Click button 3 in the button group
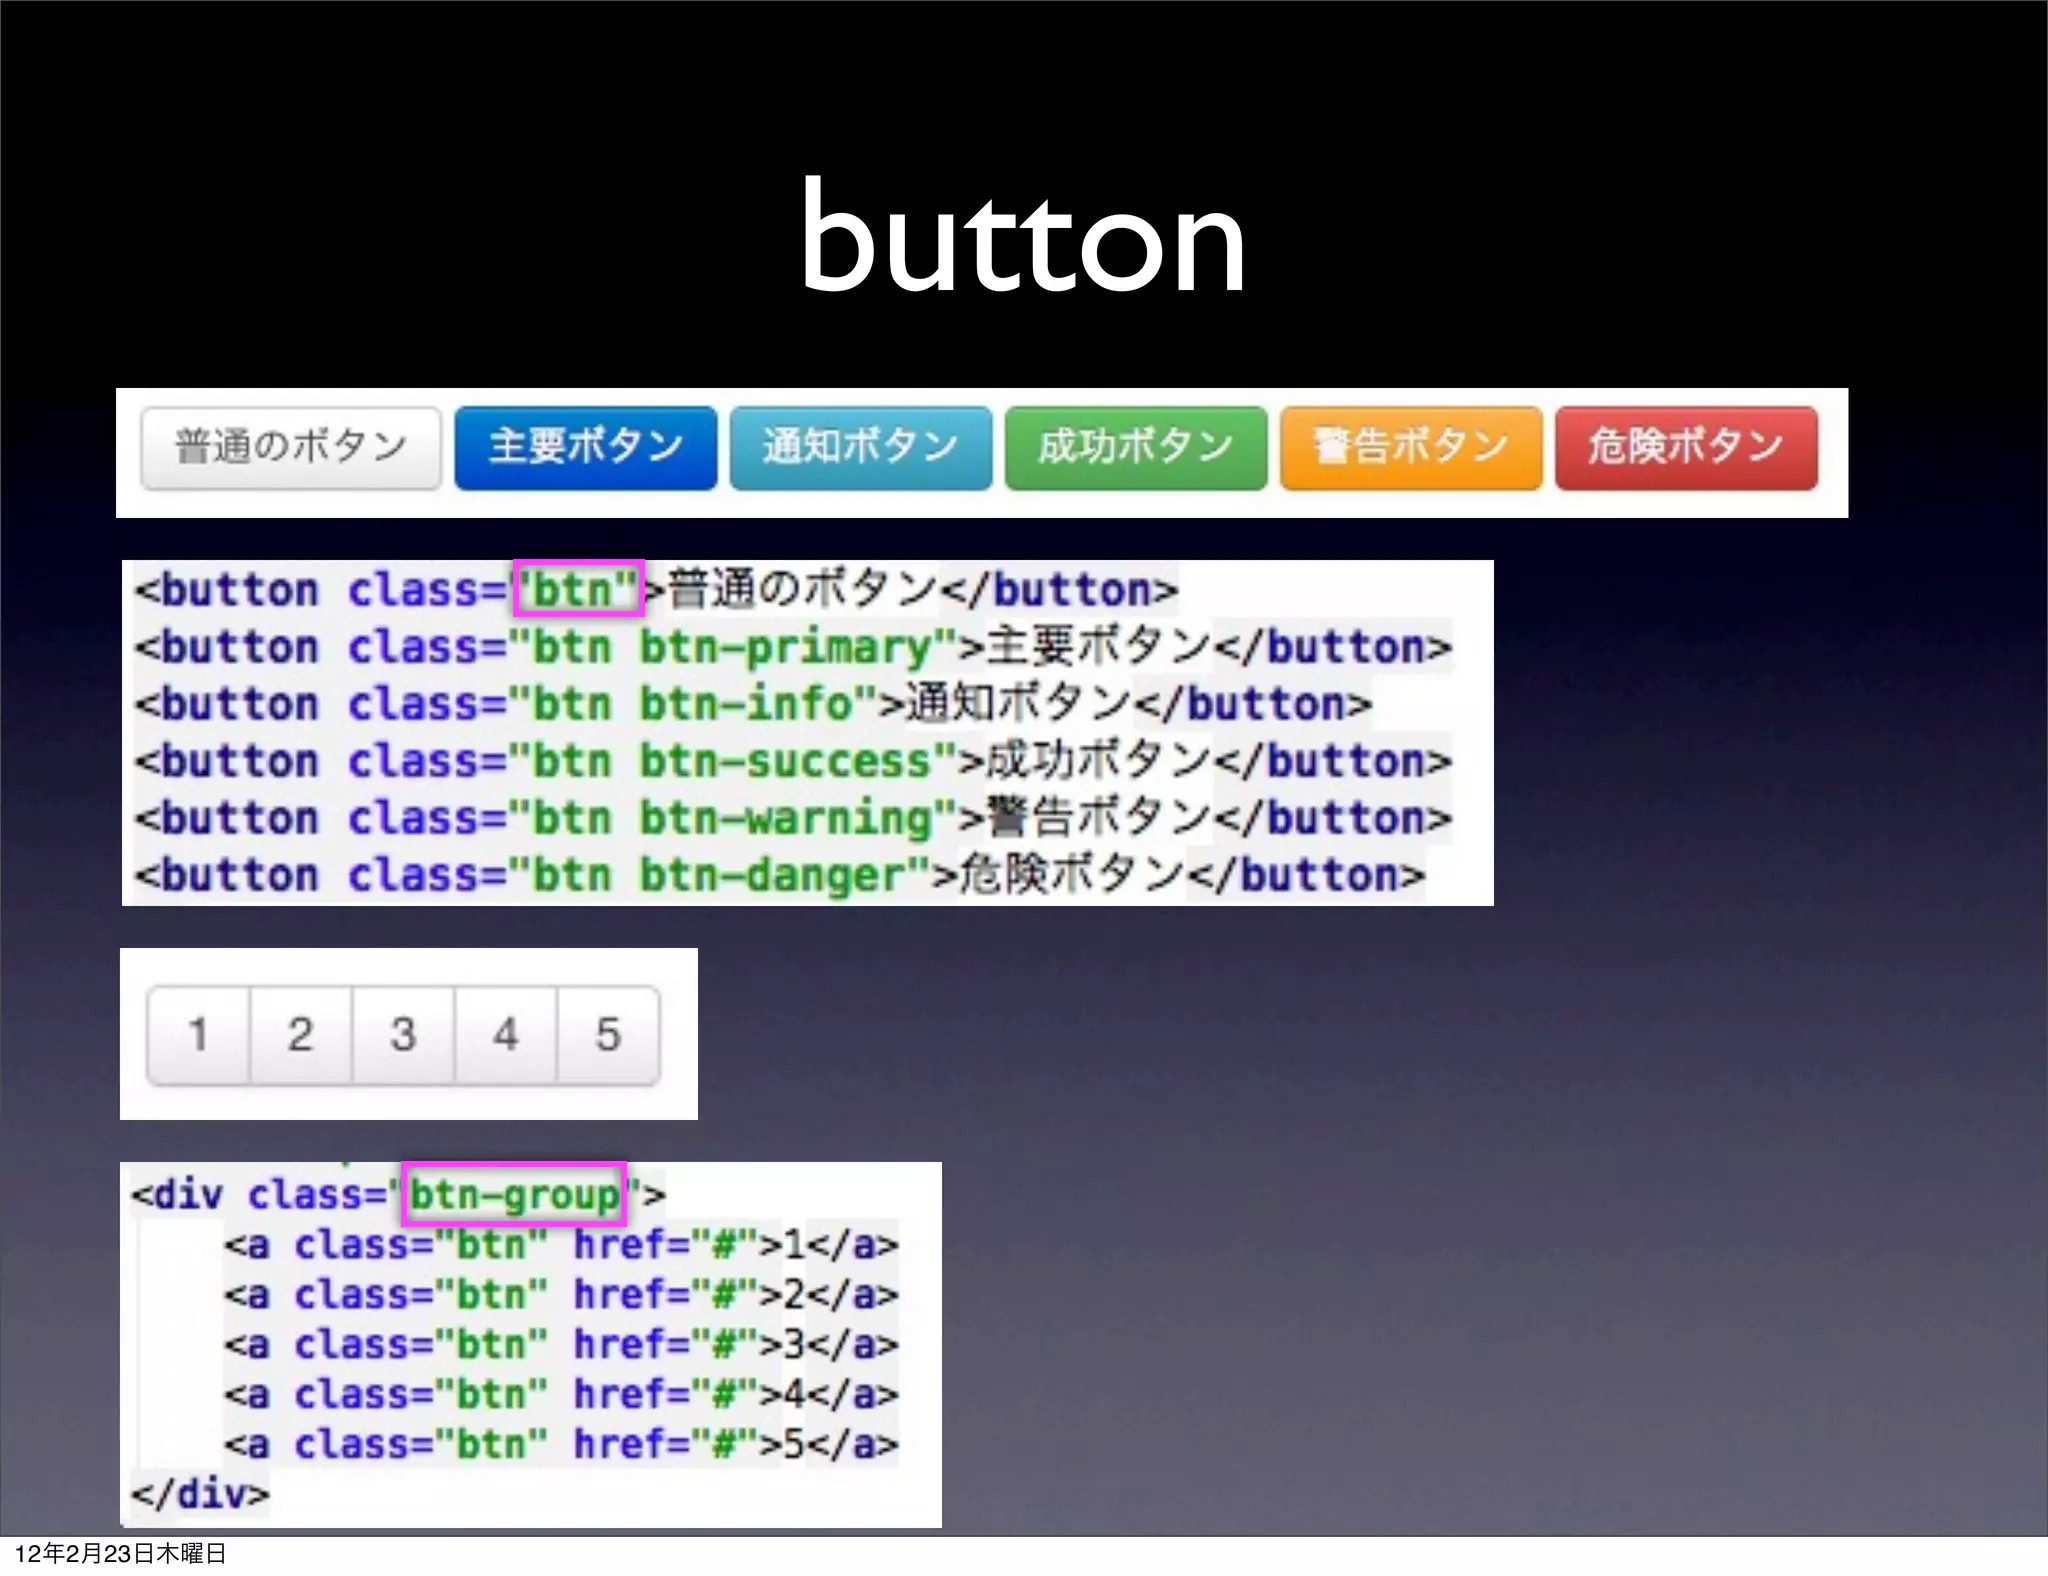 (403, 1034)
